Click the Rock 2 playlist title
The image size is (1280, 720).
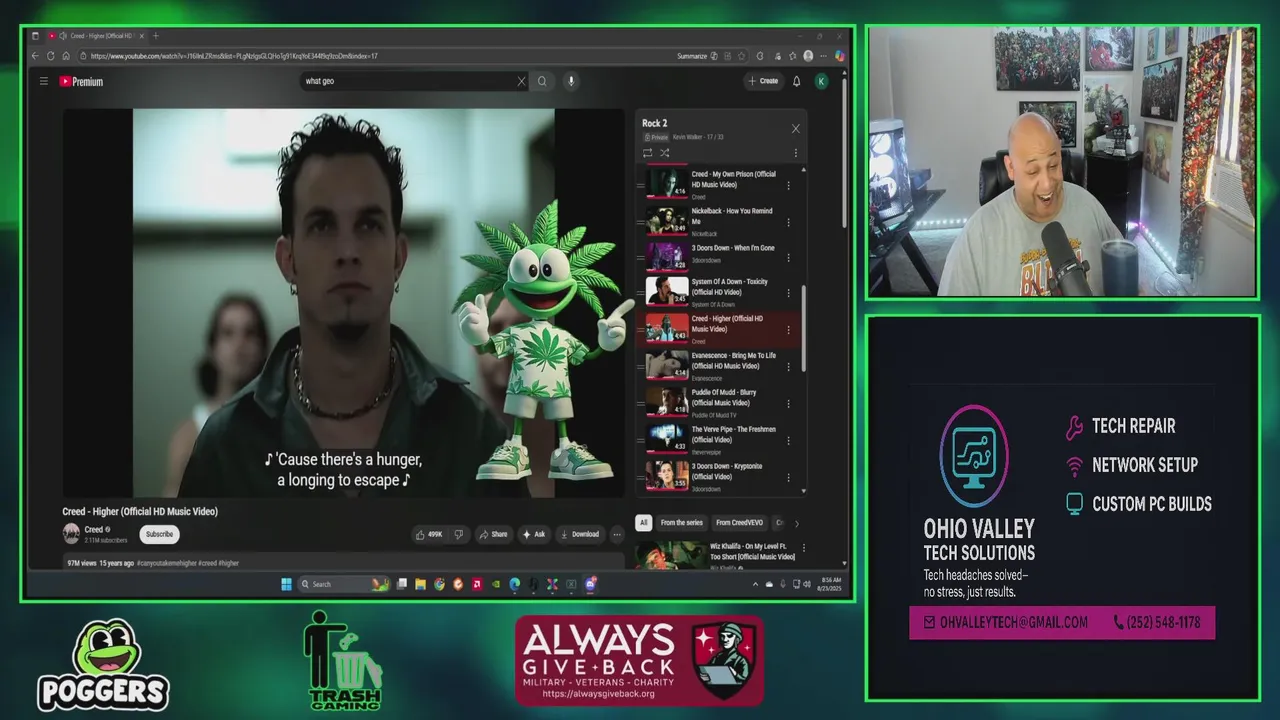tap(654, 124)
